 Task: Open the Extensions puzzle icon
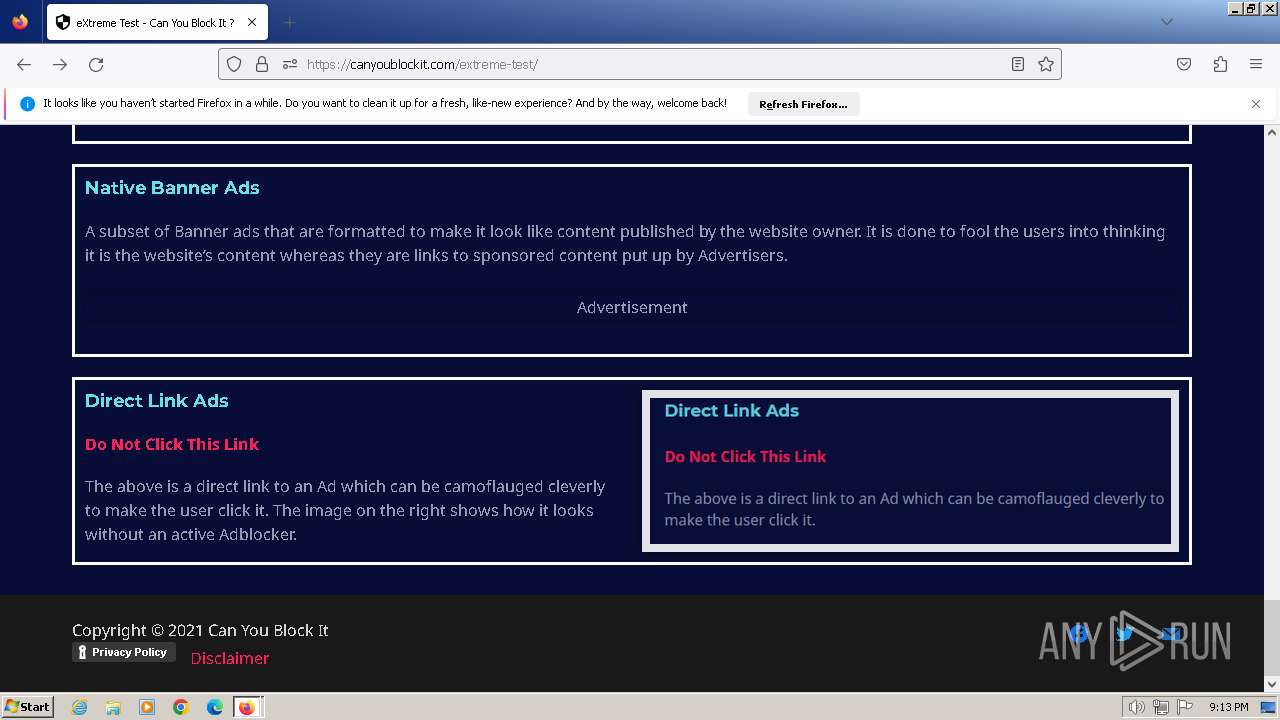tap(1220, 64)
